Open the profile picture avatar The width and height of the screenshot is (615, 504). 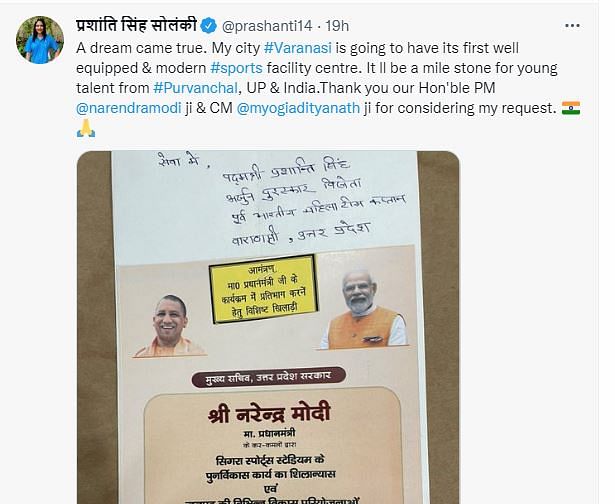coord(40,40)
